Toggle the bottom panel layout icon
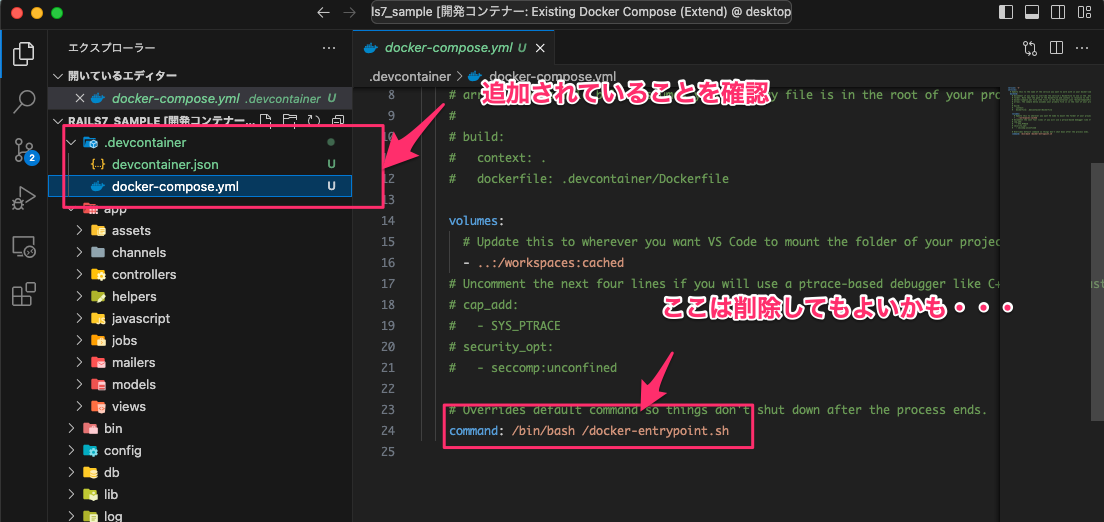The height and width of the screenshot is (522, 1104). [1032, 13]
